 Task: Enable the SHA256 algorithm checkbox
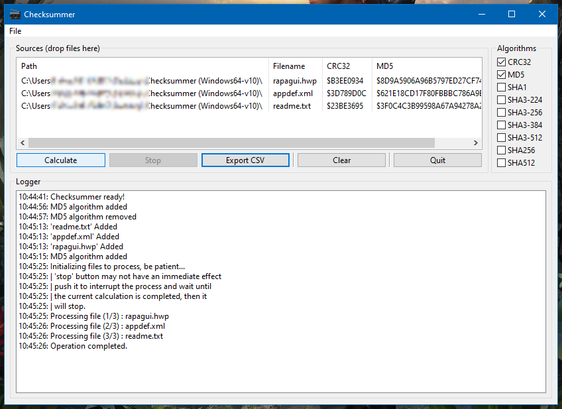coord(501,150)
